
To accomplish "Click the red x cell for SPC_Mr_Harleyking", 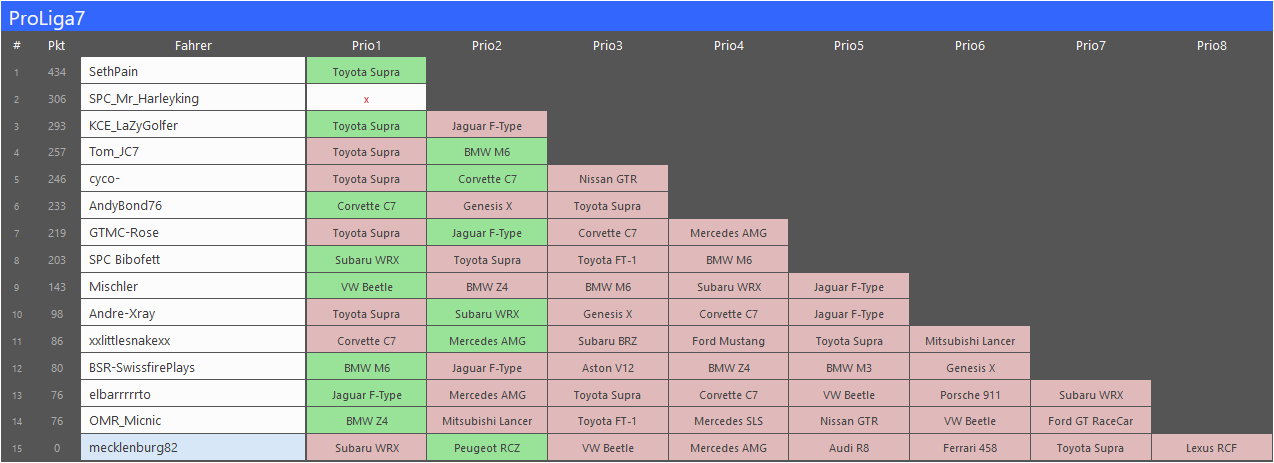I will tap(366, 99).
